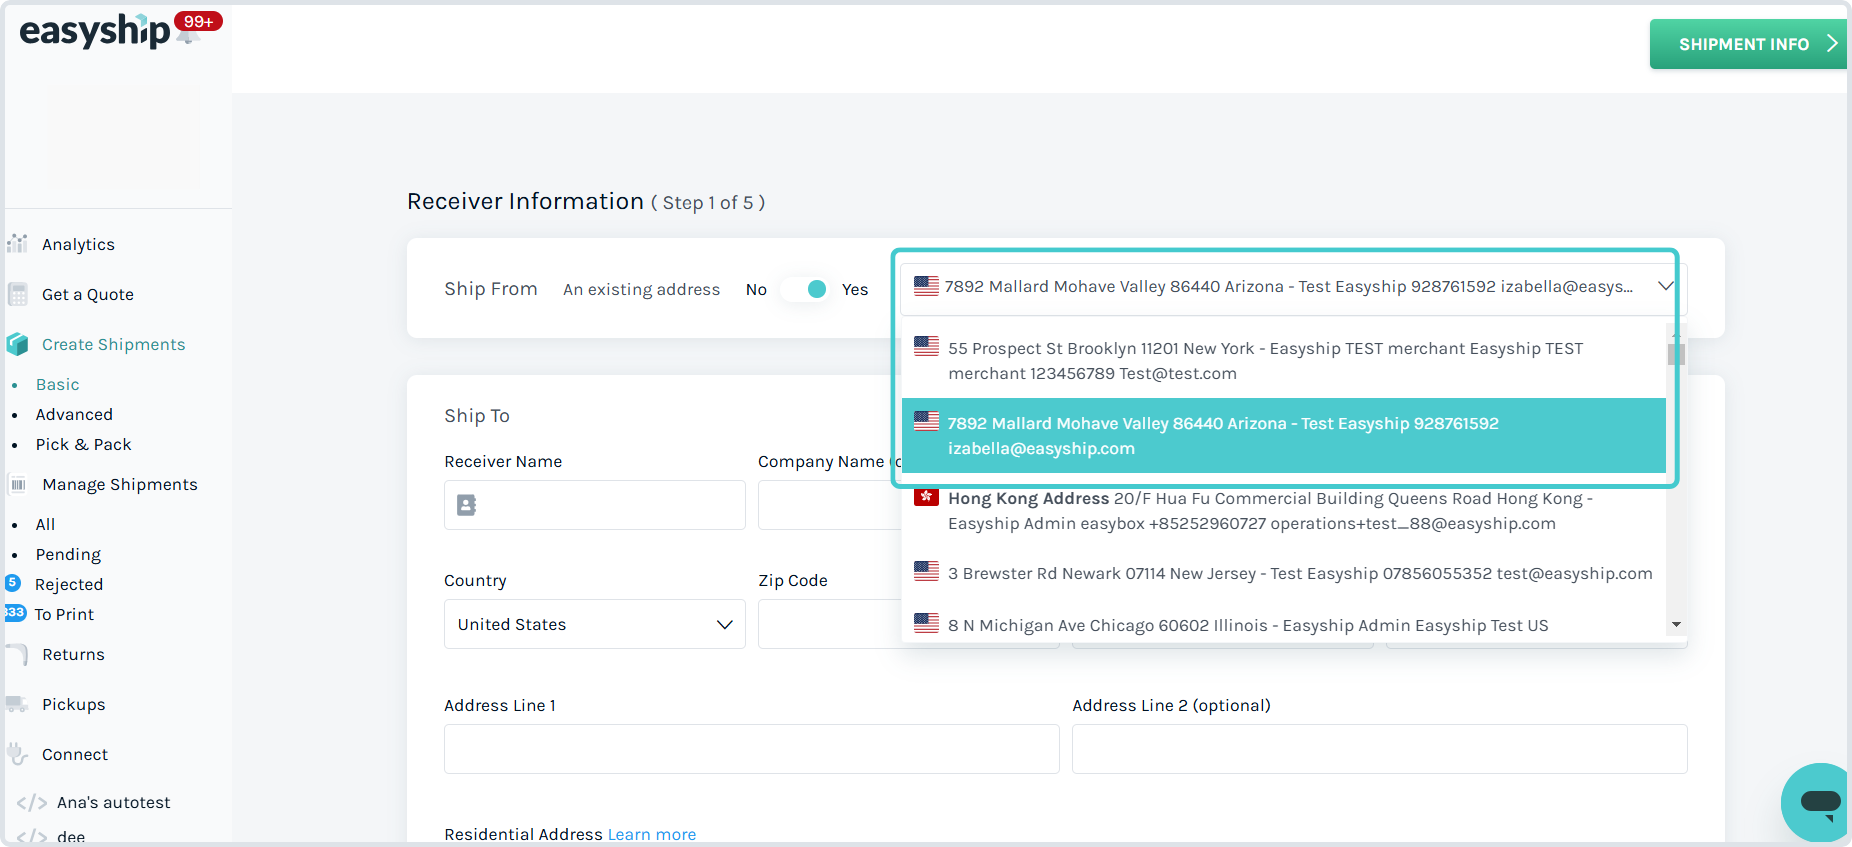Toggle the existing address switch
This screenshot has width=1852, height=847.
(x=805, y=289)
